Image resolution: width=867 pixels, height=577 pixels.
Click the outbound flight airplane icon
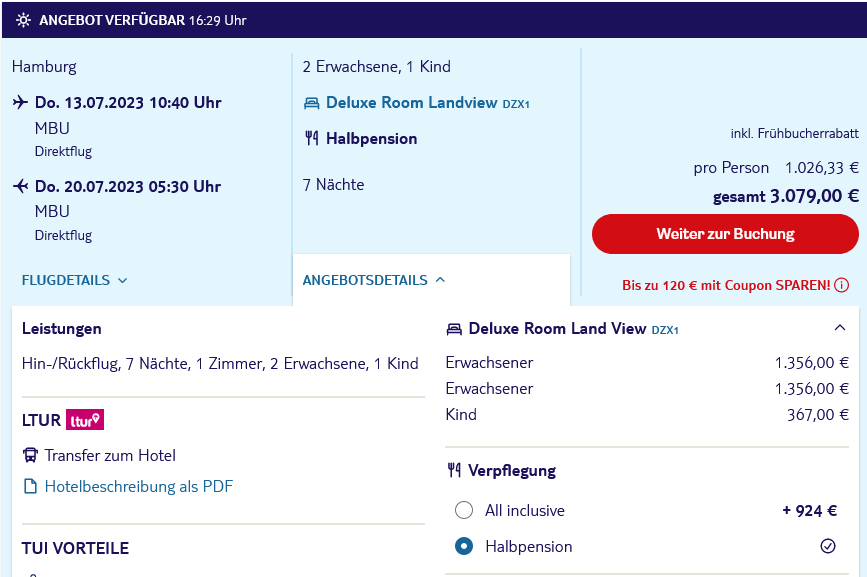(20, 102)
